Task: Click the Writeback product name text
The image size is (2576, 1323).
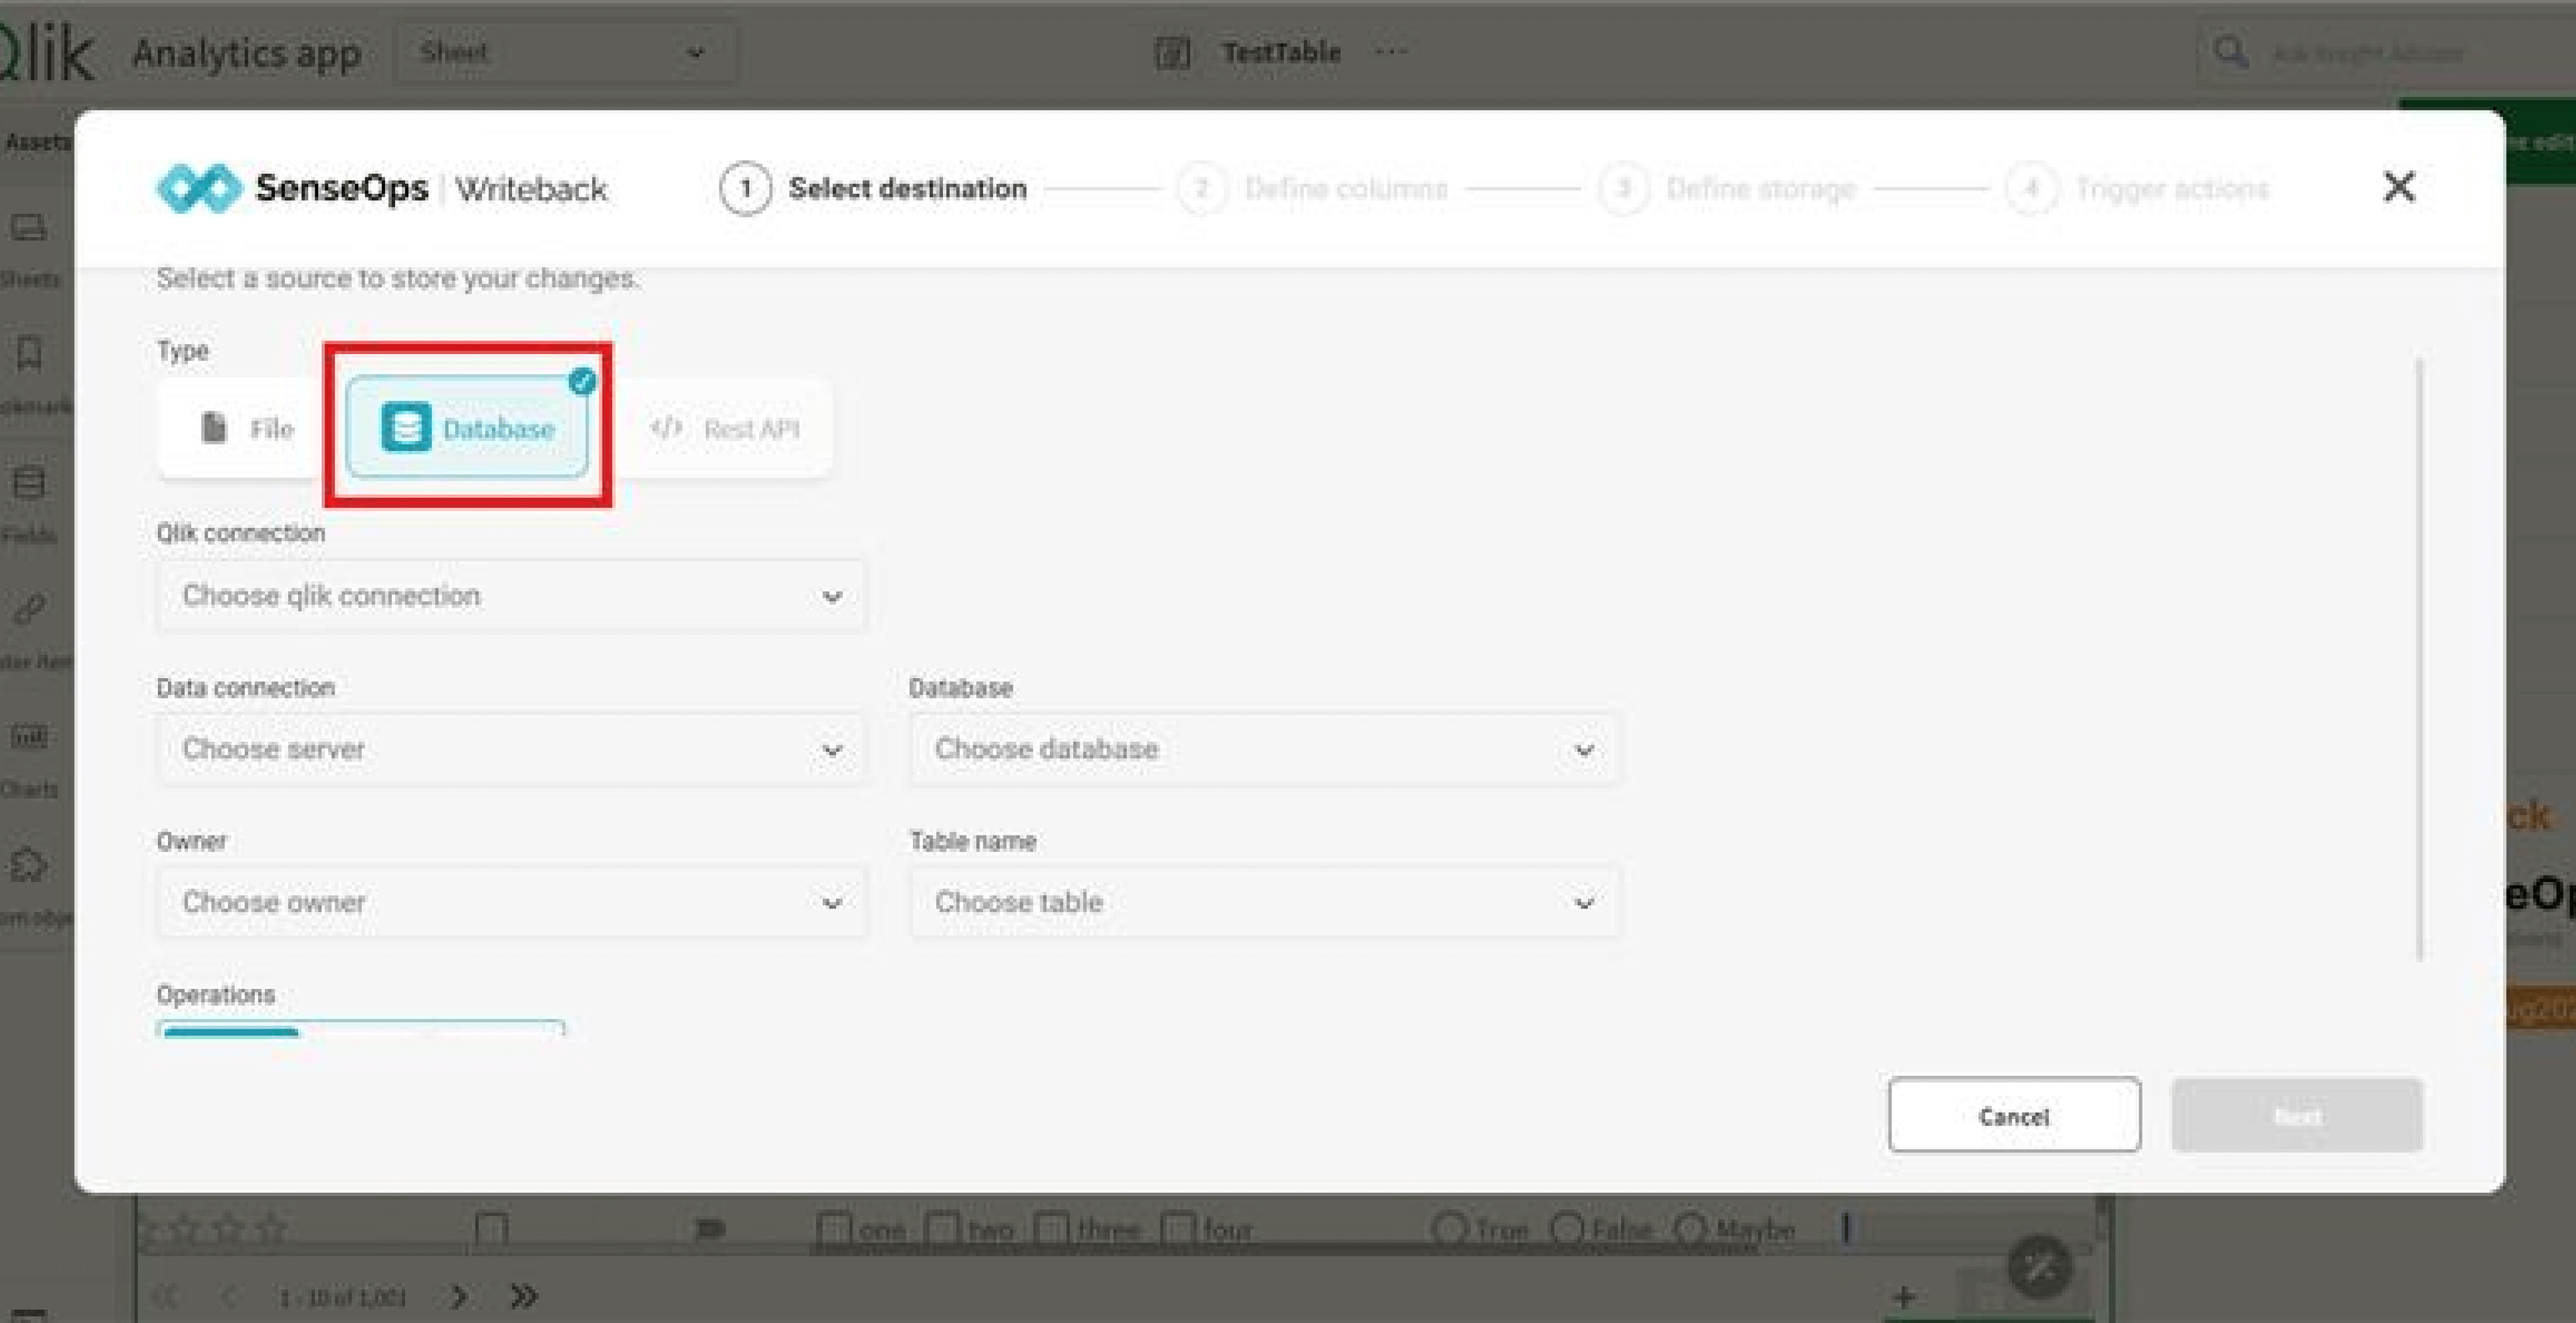Action: (x=531, y=188)
